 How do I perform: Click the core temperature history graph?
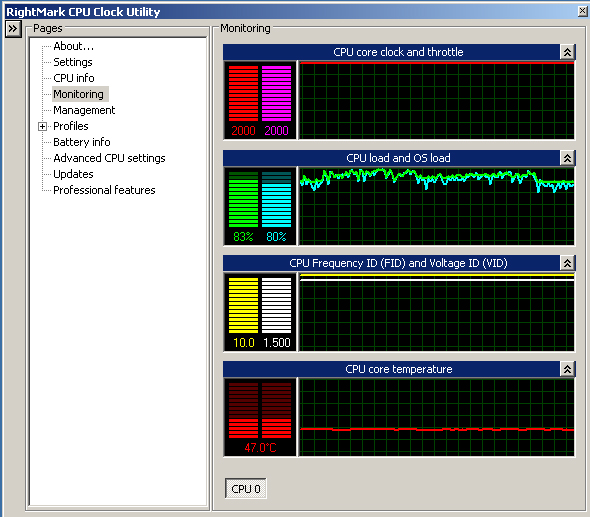pos(437,418)
